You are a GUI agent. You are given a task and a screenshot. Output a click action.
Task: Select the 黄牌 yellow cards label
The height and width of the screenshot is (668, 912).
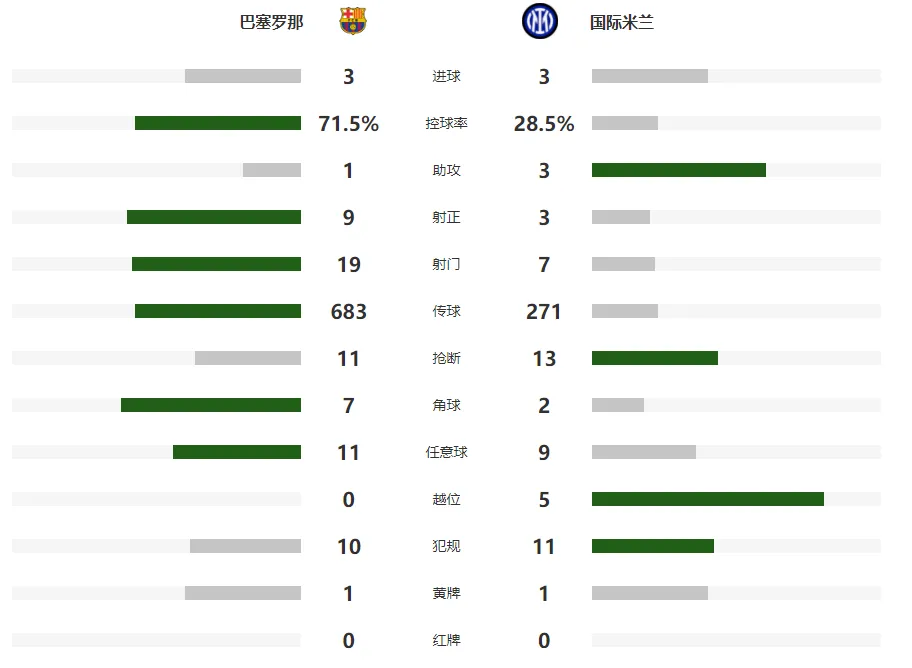[x=446, y=593]
